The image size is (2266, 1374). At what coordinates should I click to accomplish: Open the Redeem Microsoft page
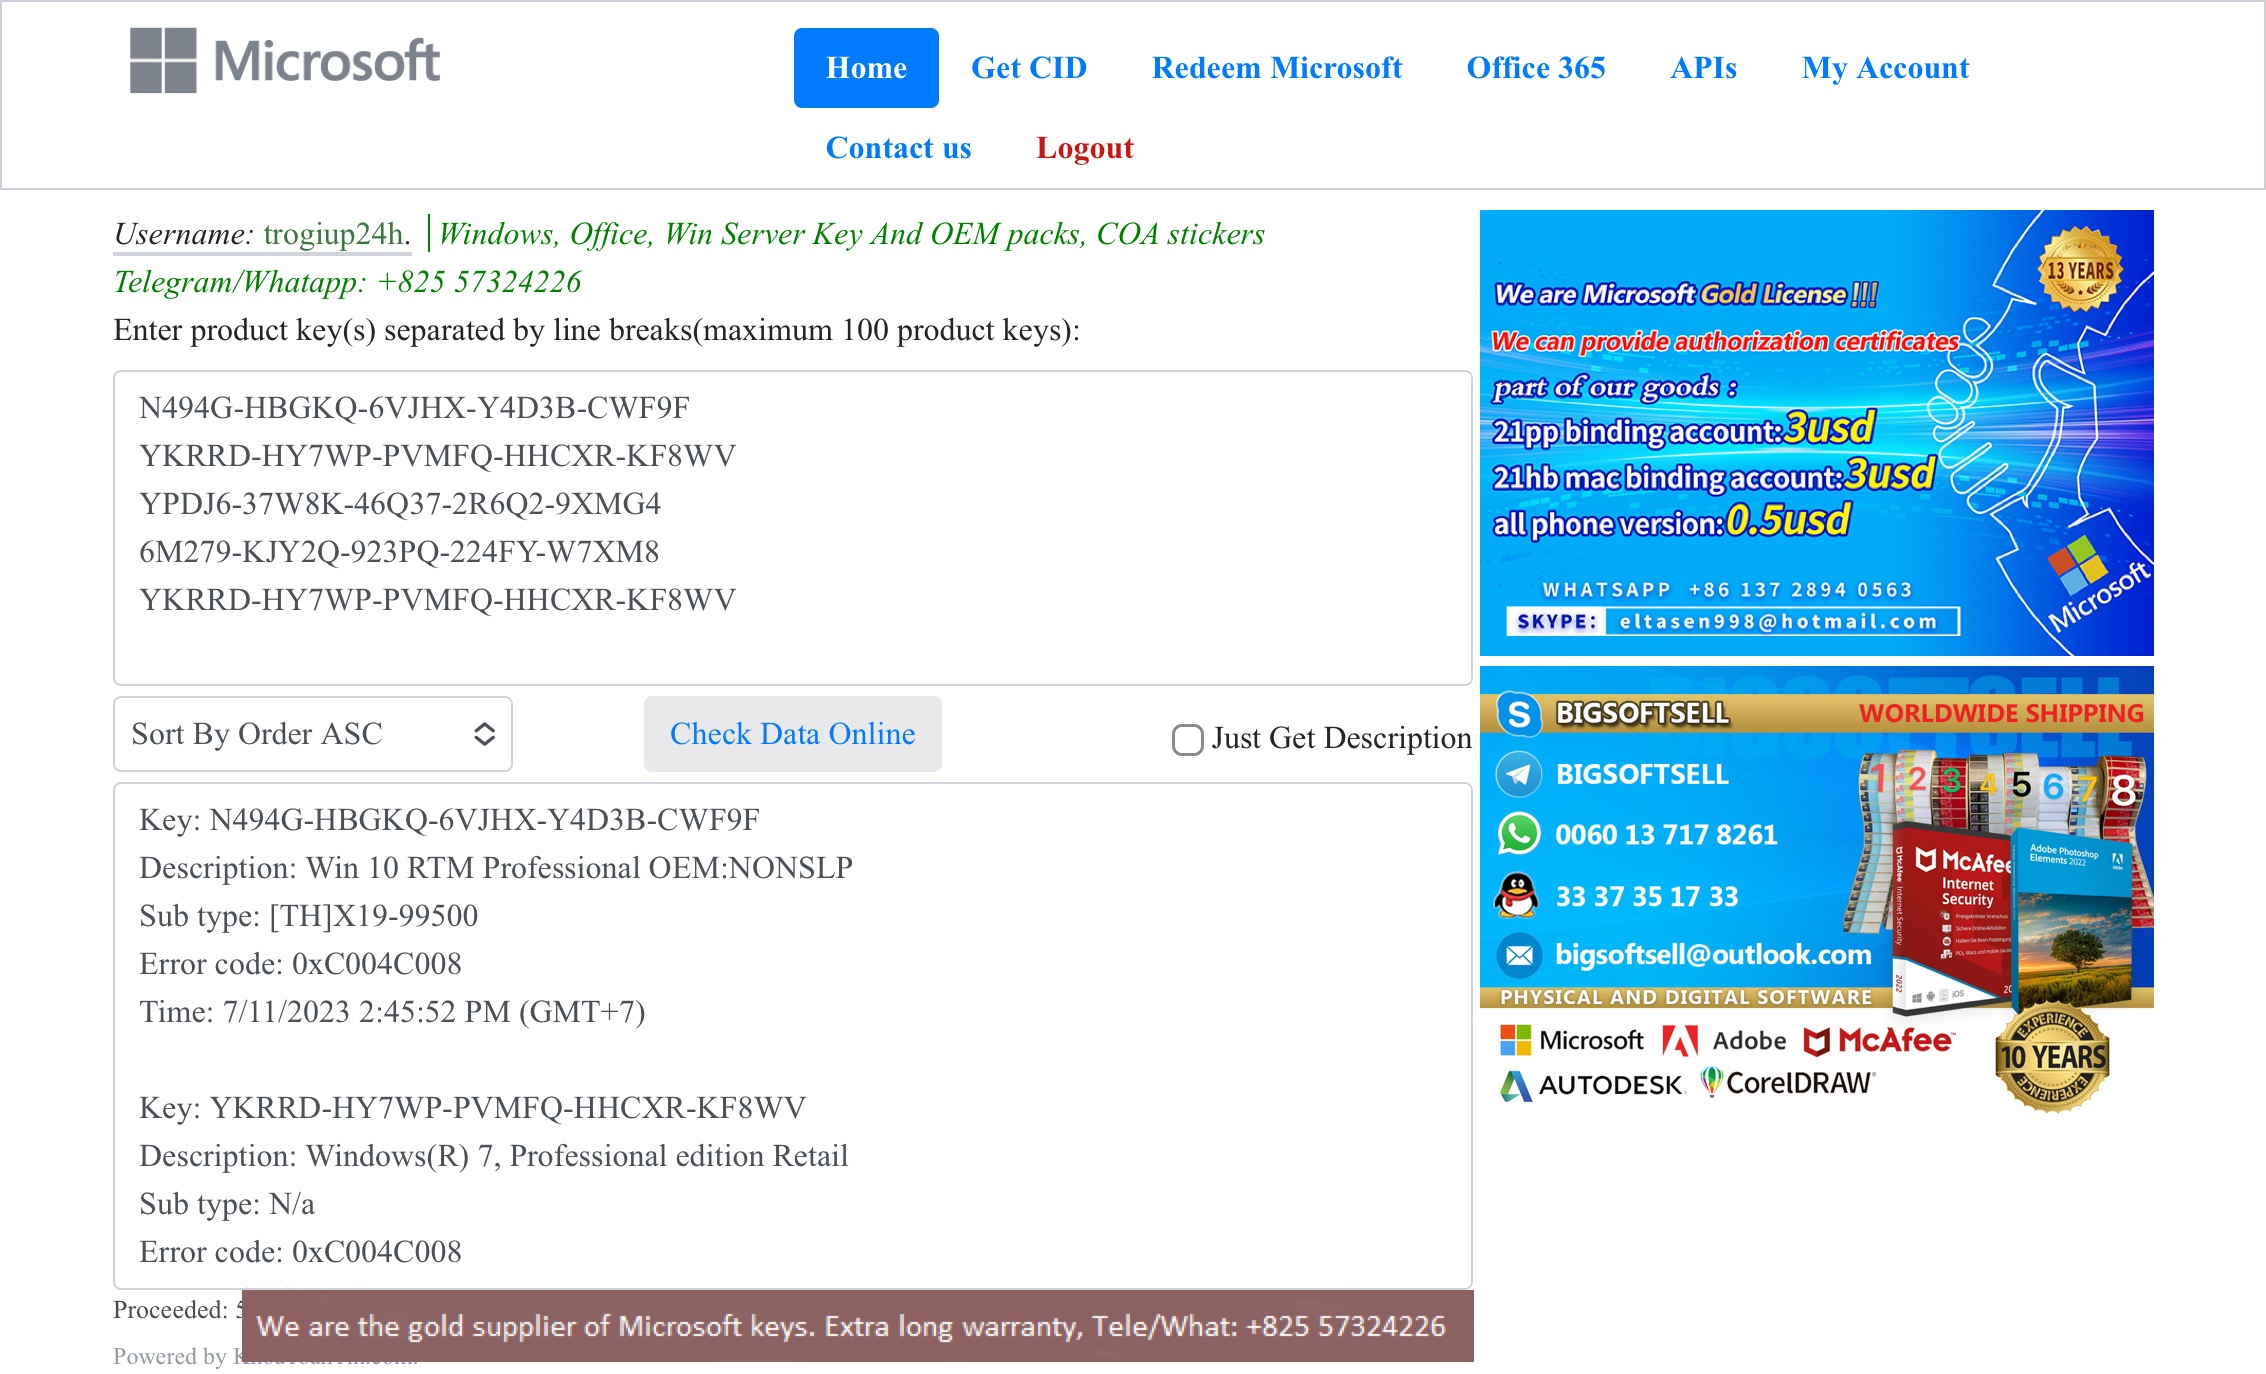(1276, 68)
